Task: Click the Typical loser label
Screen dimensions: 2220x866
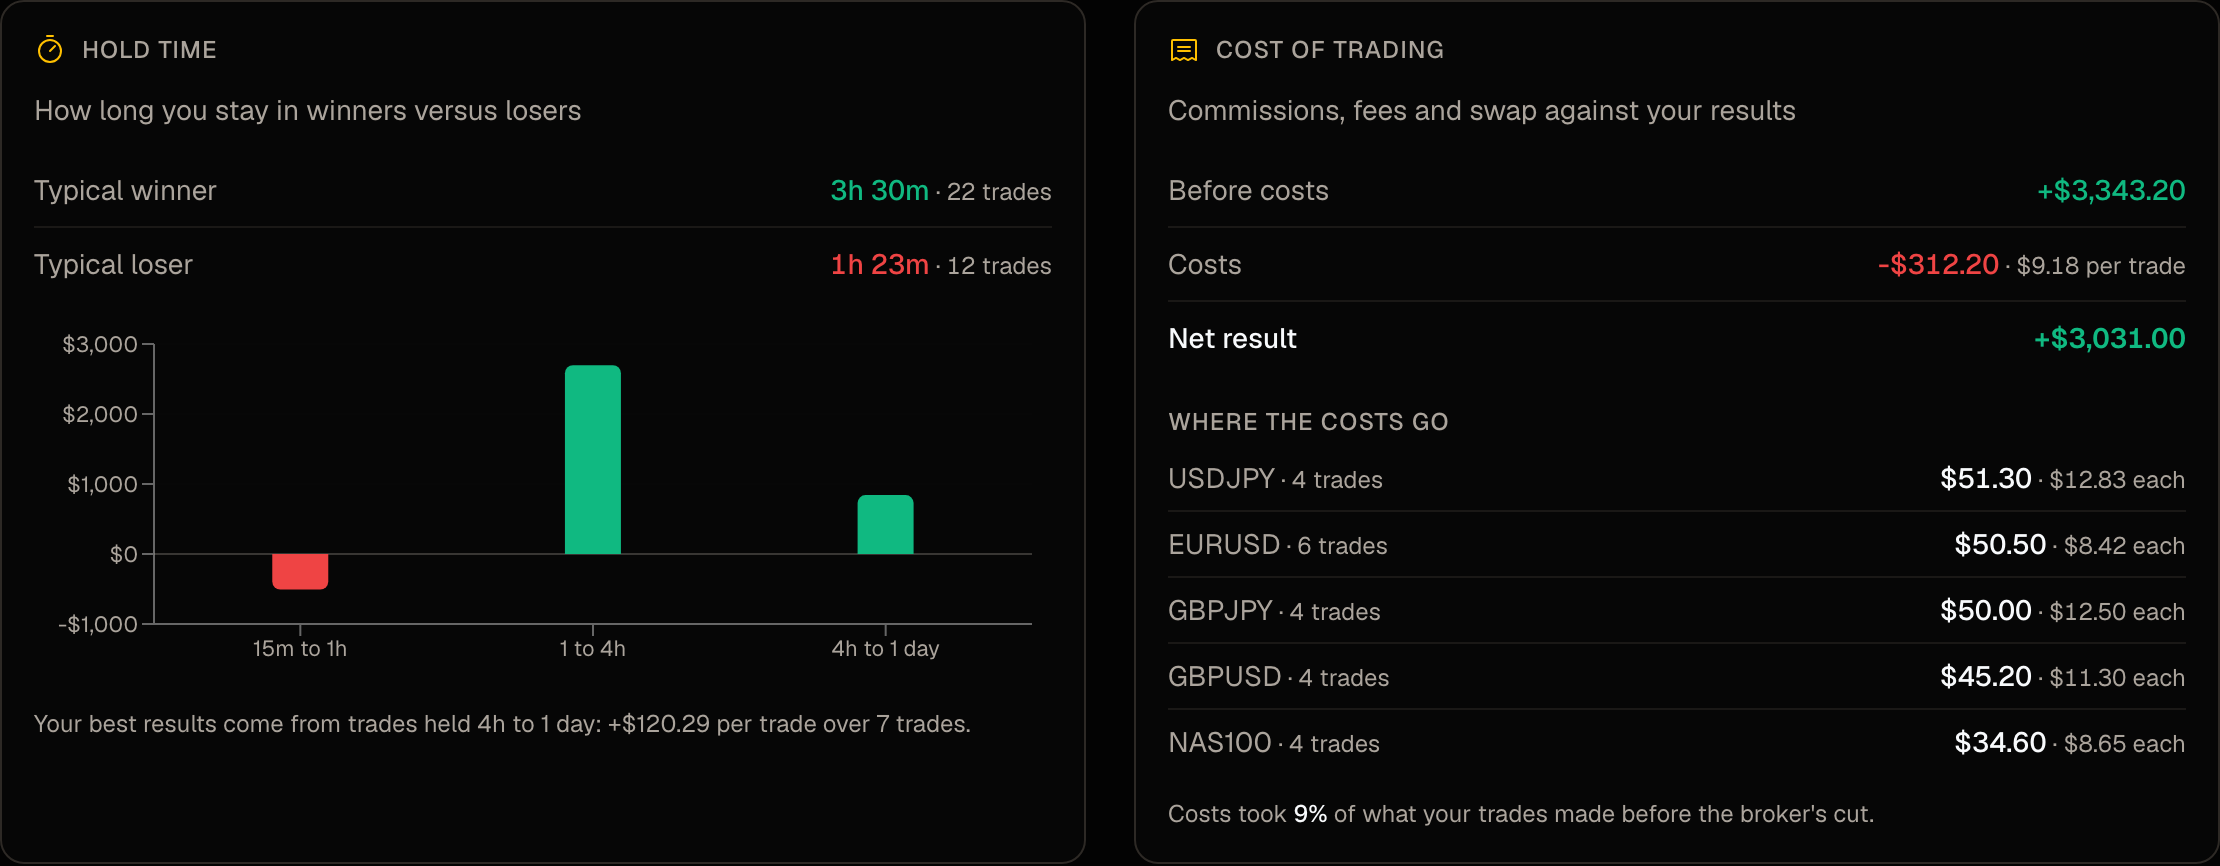Action: click(113, 265)
